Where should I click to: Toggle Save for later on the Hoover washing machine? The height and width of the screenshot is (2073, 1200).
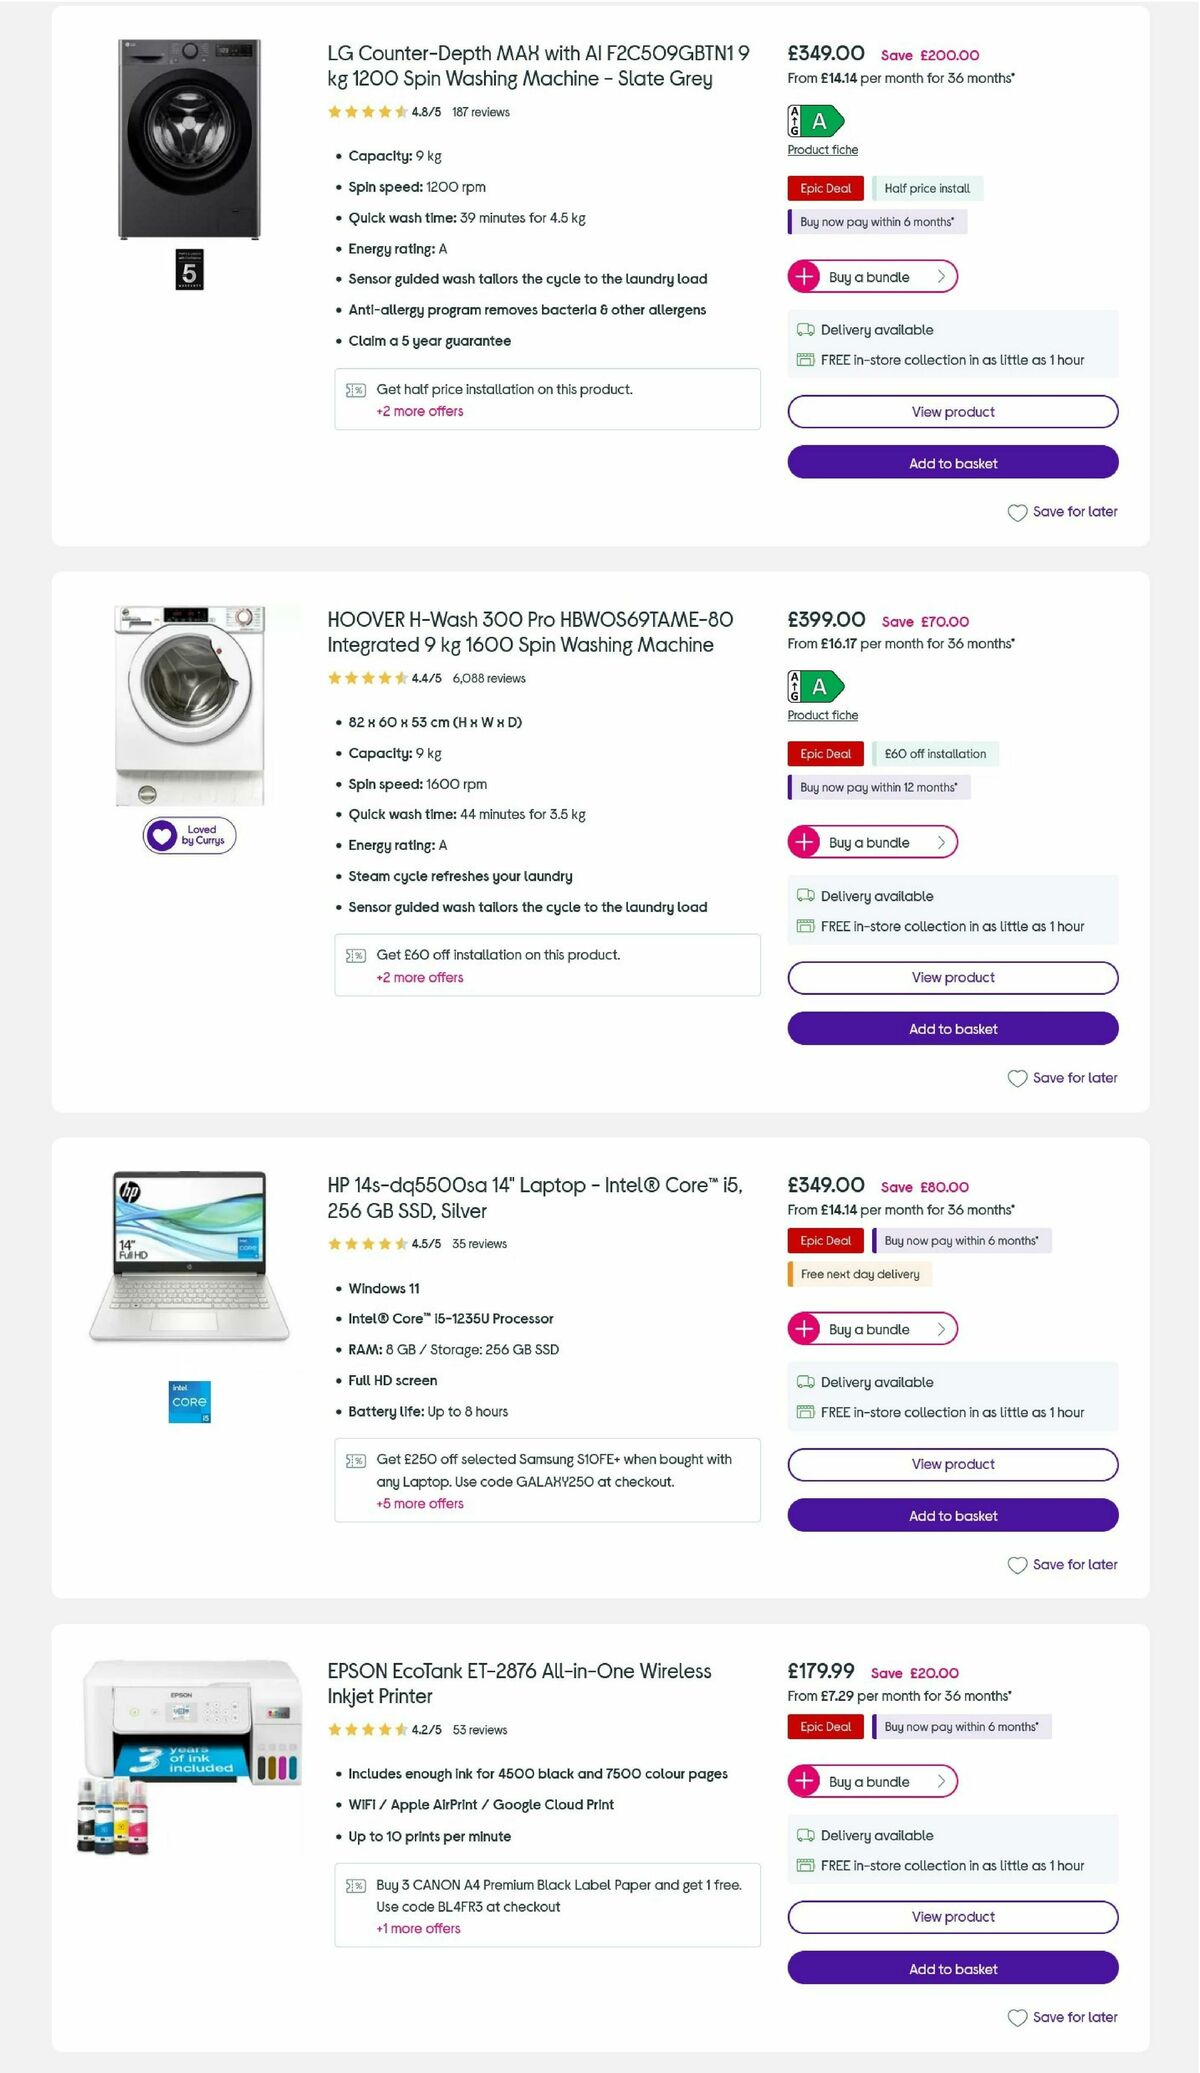1062,1078
